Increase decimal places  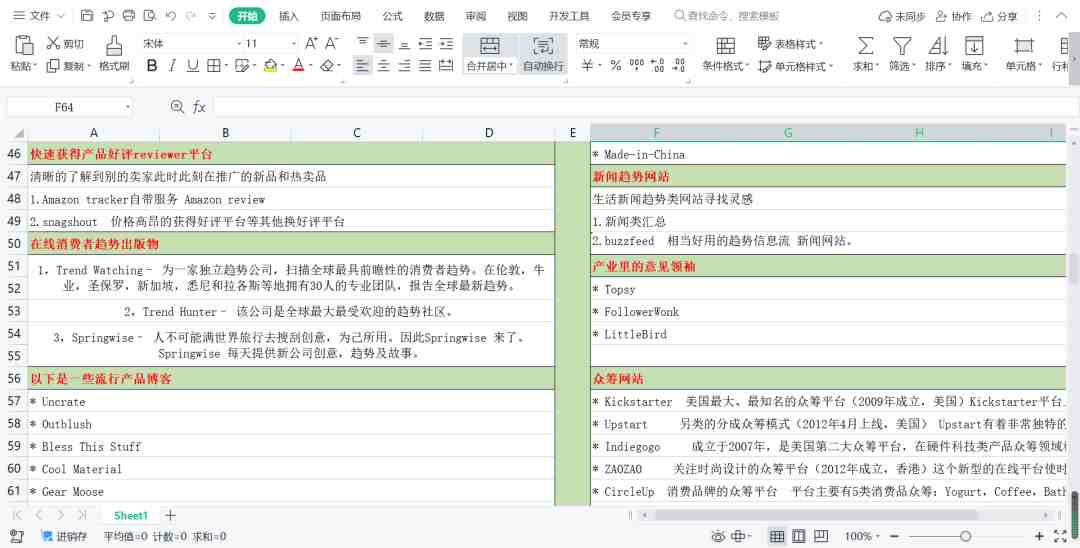click(658, 65)
